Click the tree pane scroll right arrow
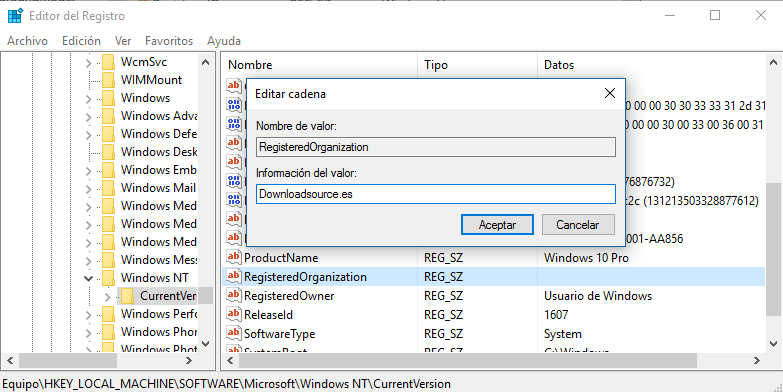Image resolution: width=783 pixels, height=392 pixels. 189,360
